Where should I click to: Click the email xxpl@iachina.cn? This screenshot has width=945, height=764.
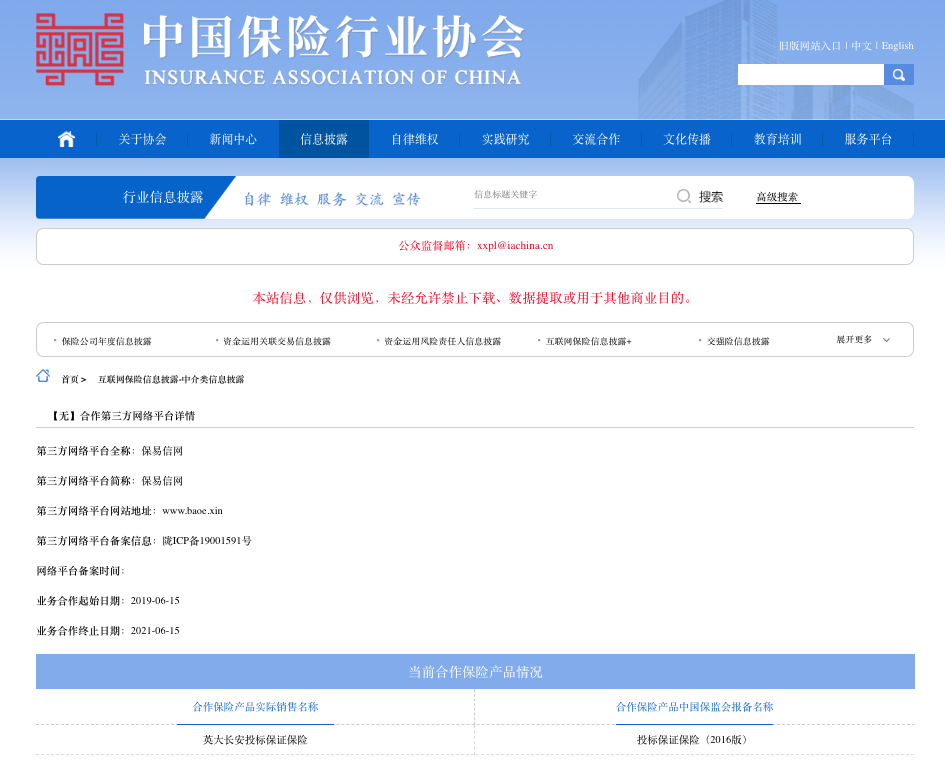tap(515, 245)
